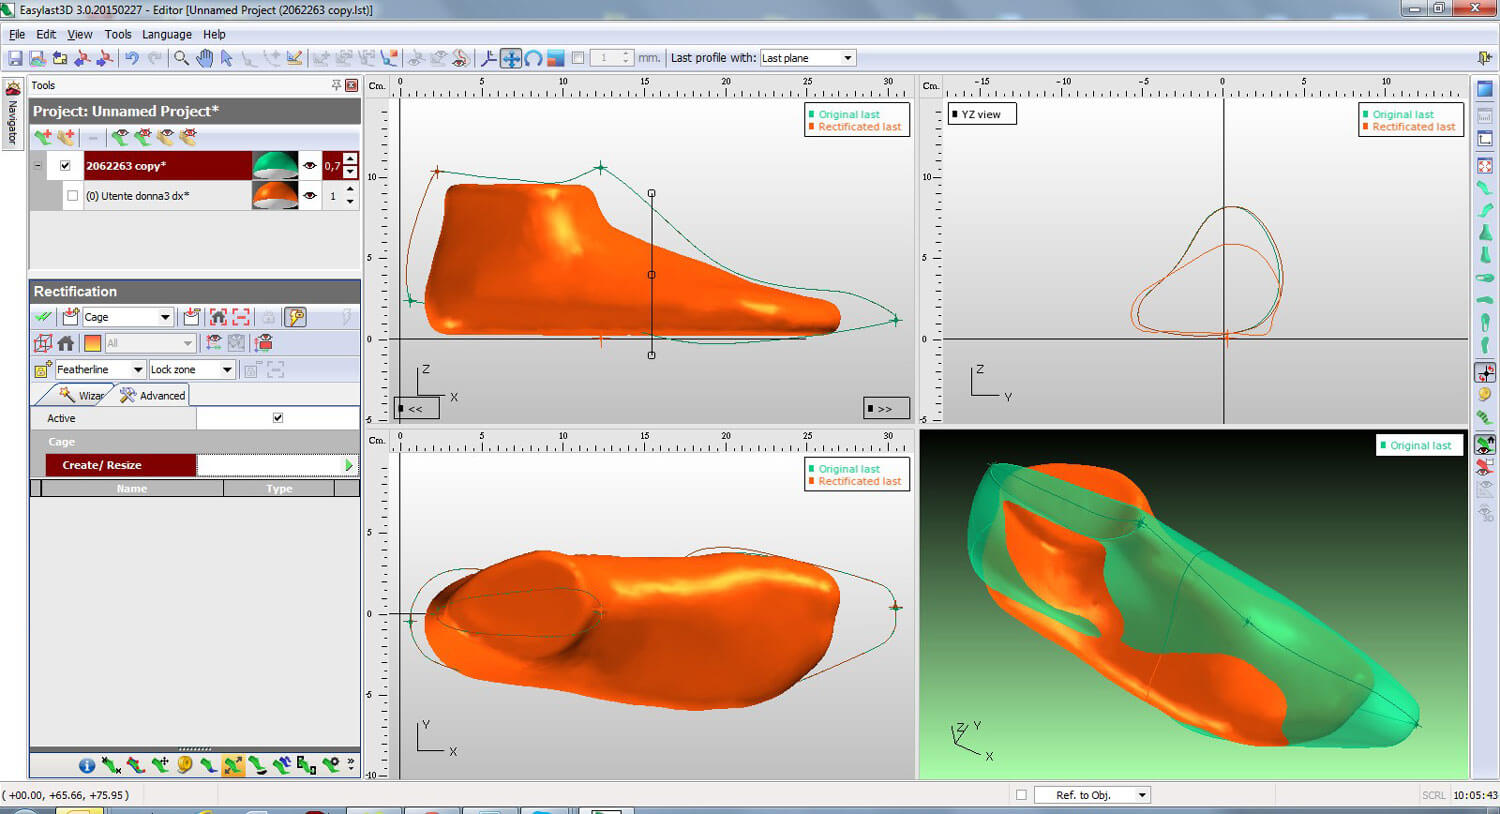Click the highlighted last resize arrows icon
Image resolution: width=1500 pixels, height=814 pixels.
tap(233, 766)
